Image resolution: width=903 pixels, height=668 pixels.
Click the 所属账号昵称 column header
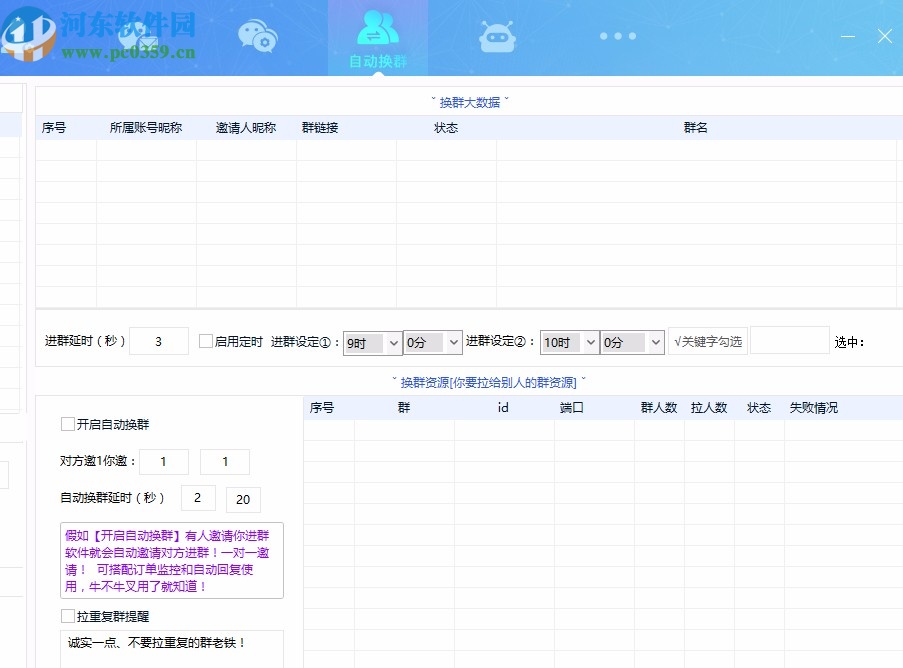146,128
